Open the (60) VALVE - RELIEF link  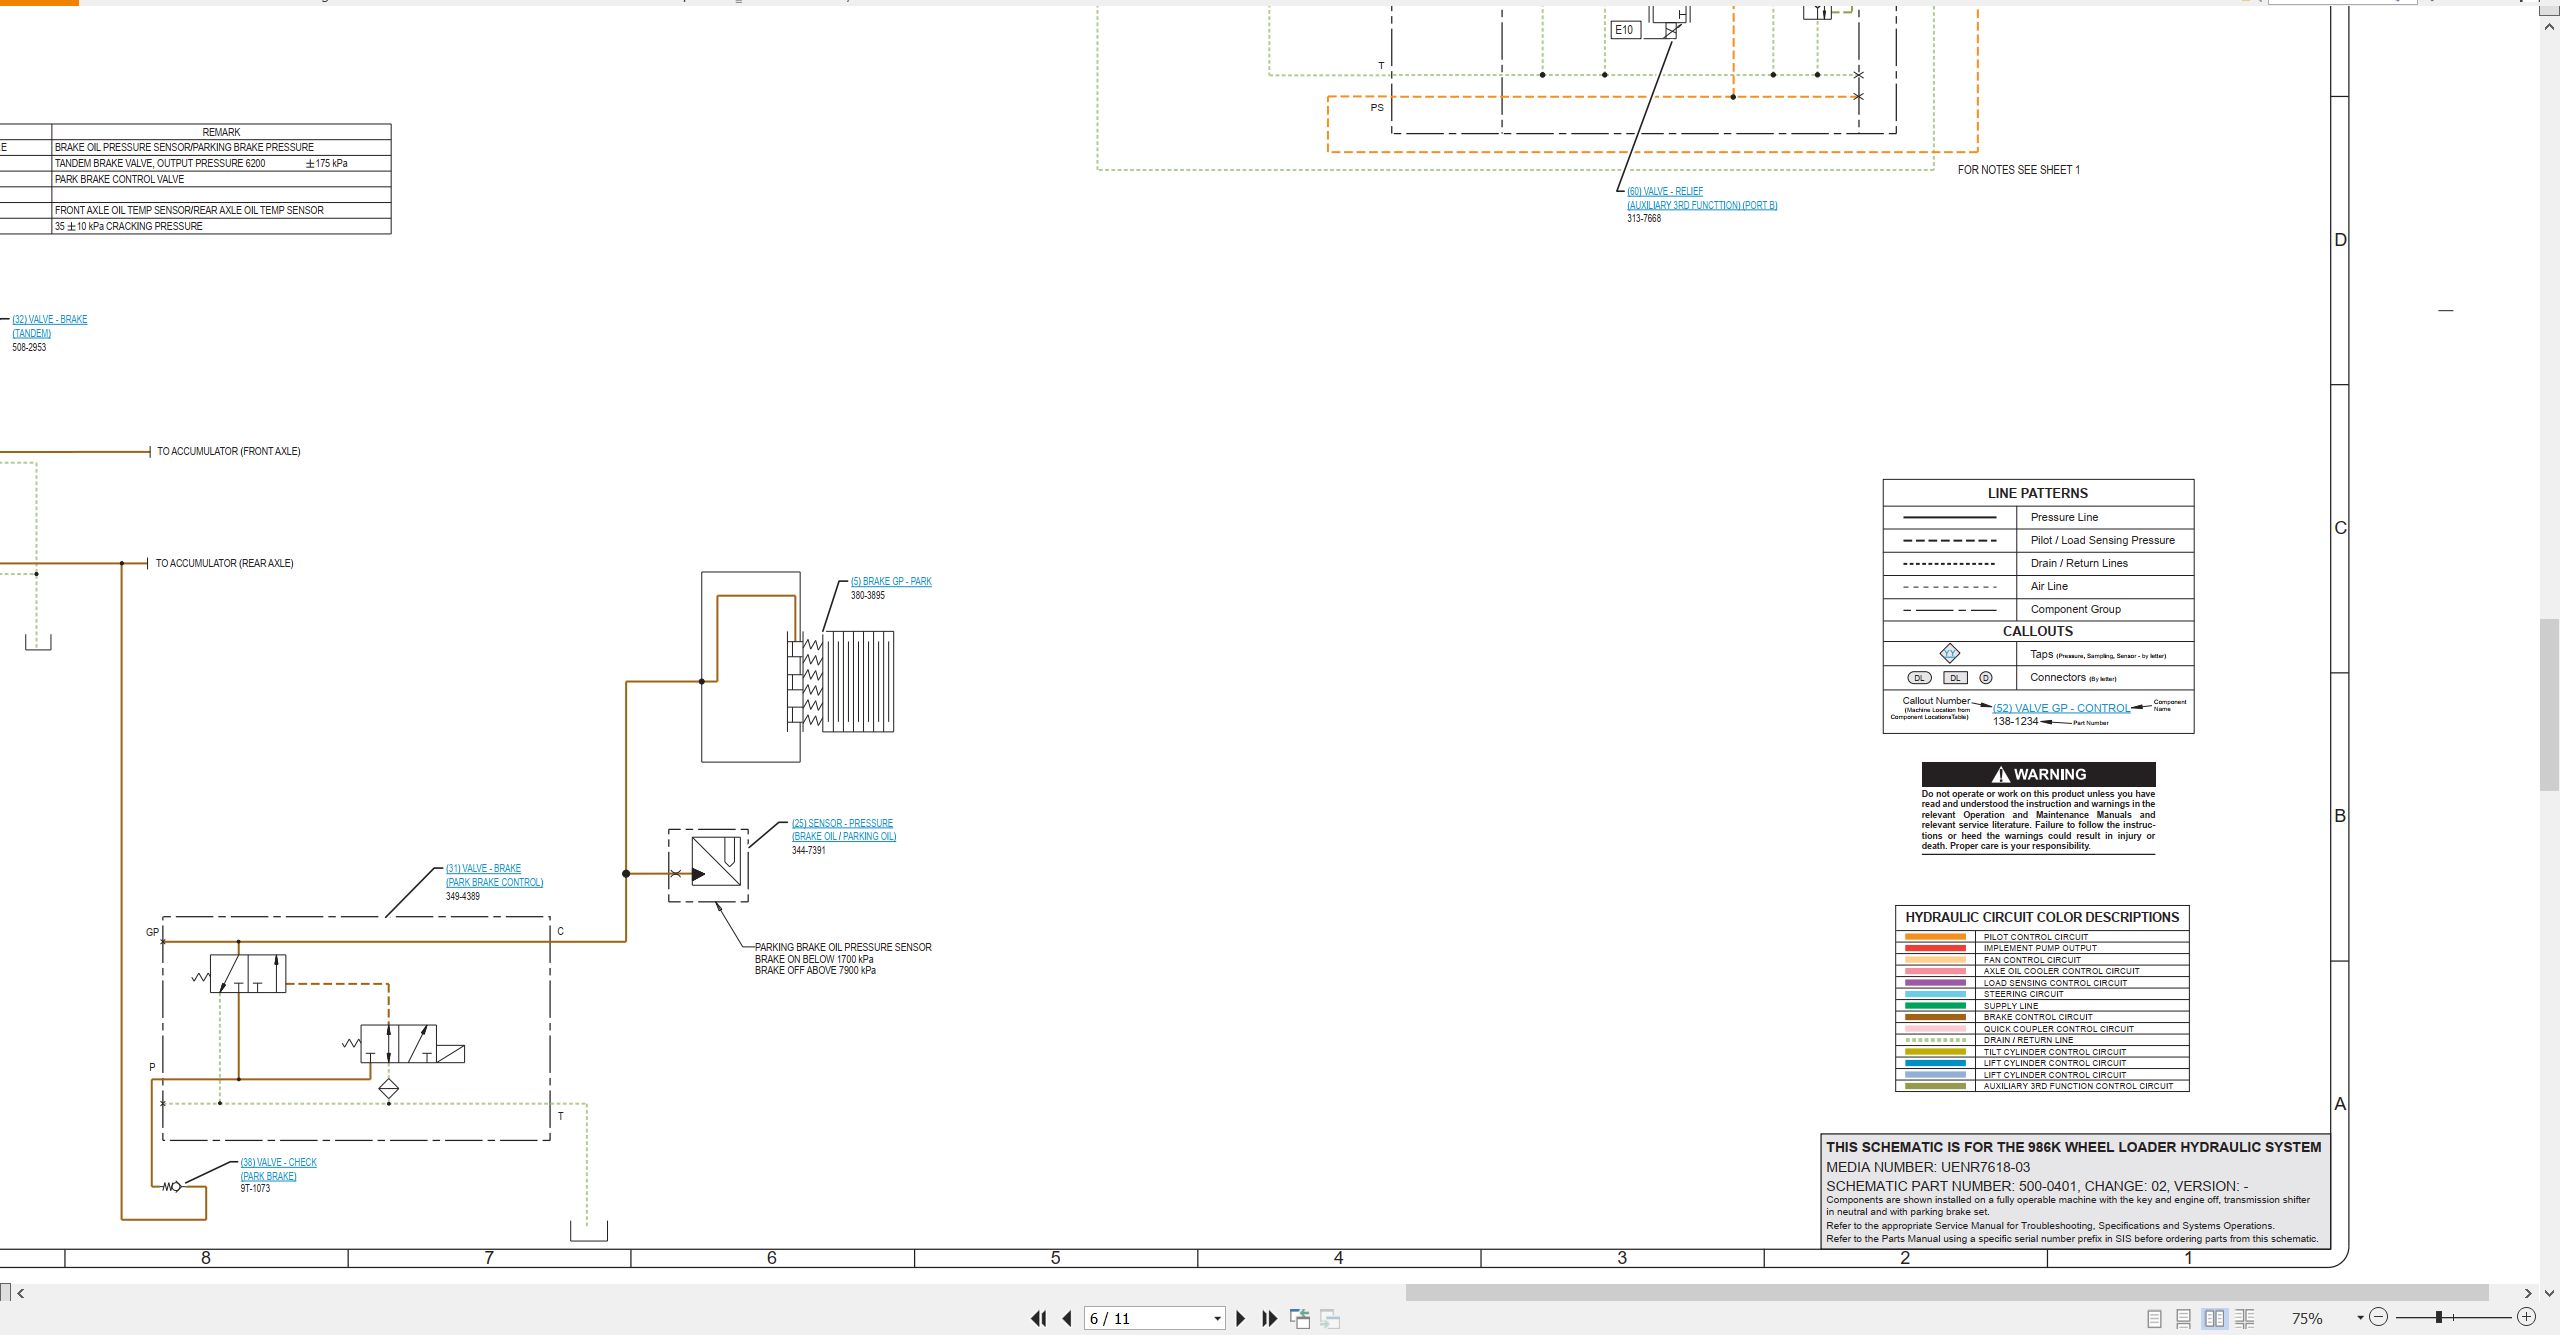1702,198
